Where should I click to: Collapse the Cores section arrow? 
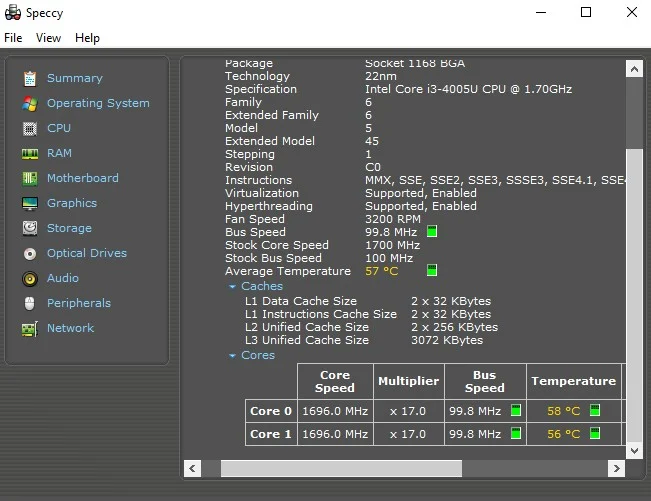[232, 356]
